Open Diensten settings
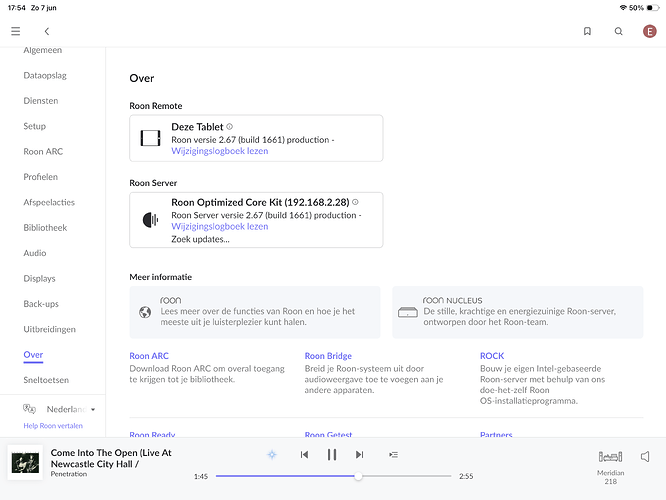Image resolution: width=666 pixels, height=500 pixels. point(41,101)
